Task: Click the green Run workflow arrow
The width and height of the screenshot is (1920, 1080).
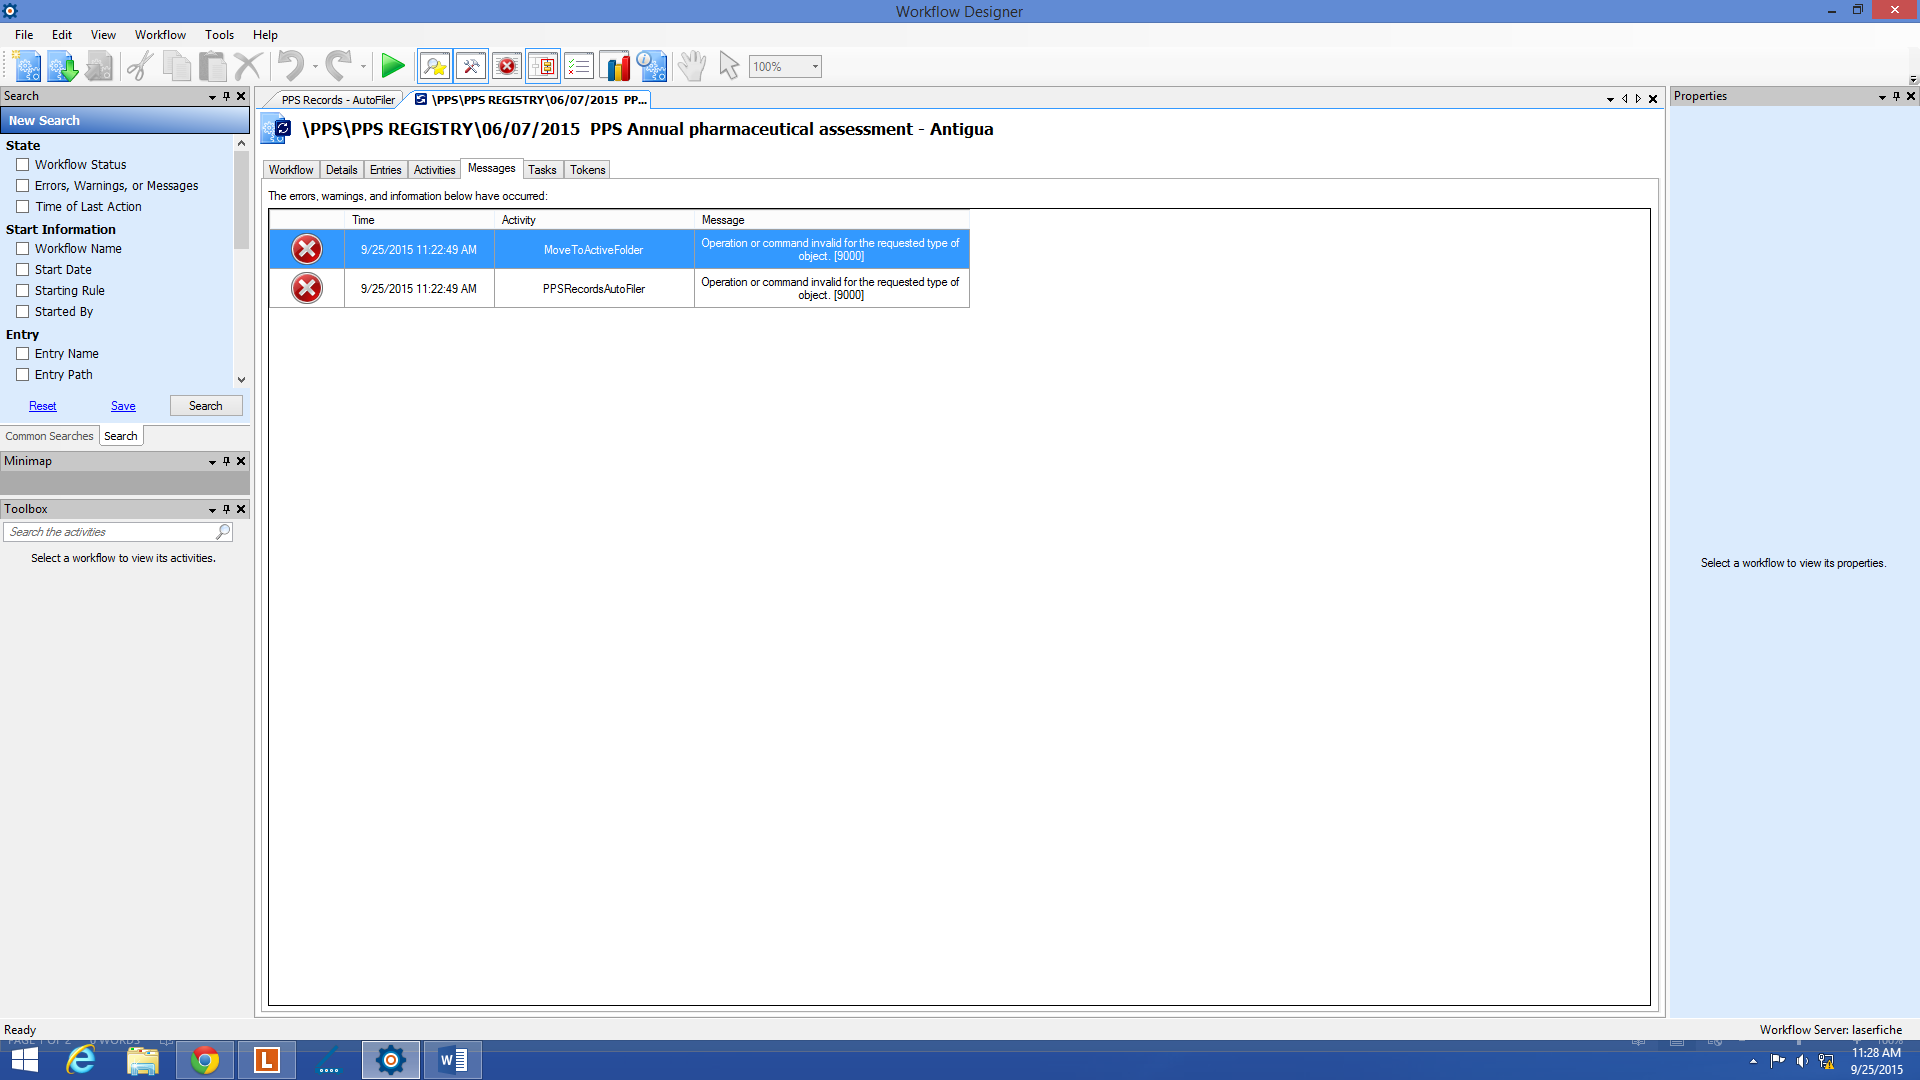Action: coord(393,67)
